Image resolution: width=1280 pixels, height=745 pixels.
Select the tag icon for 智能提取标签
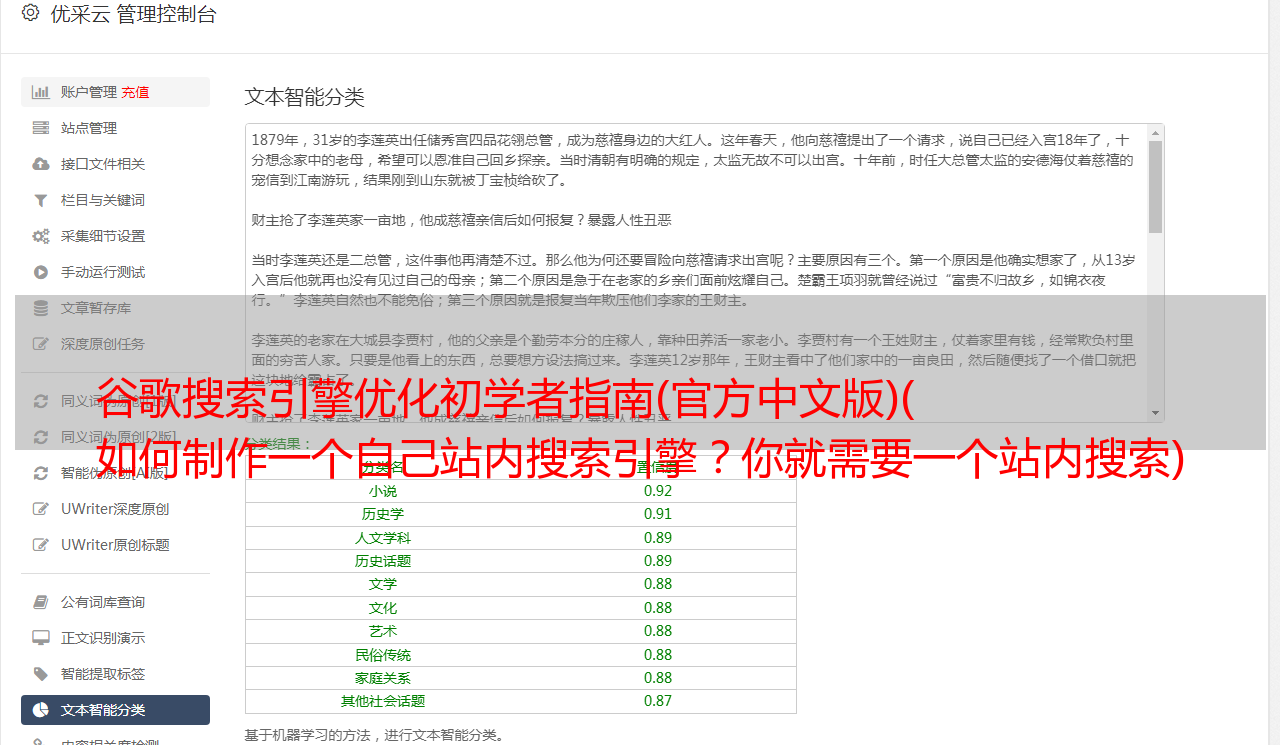point(41,674)
